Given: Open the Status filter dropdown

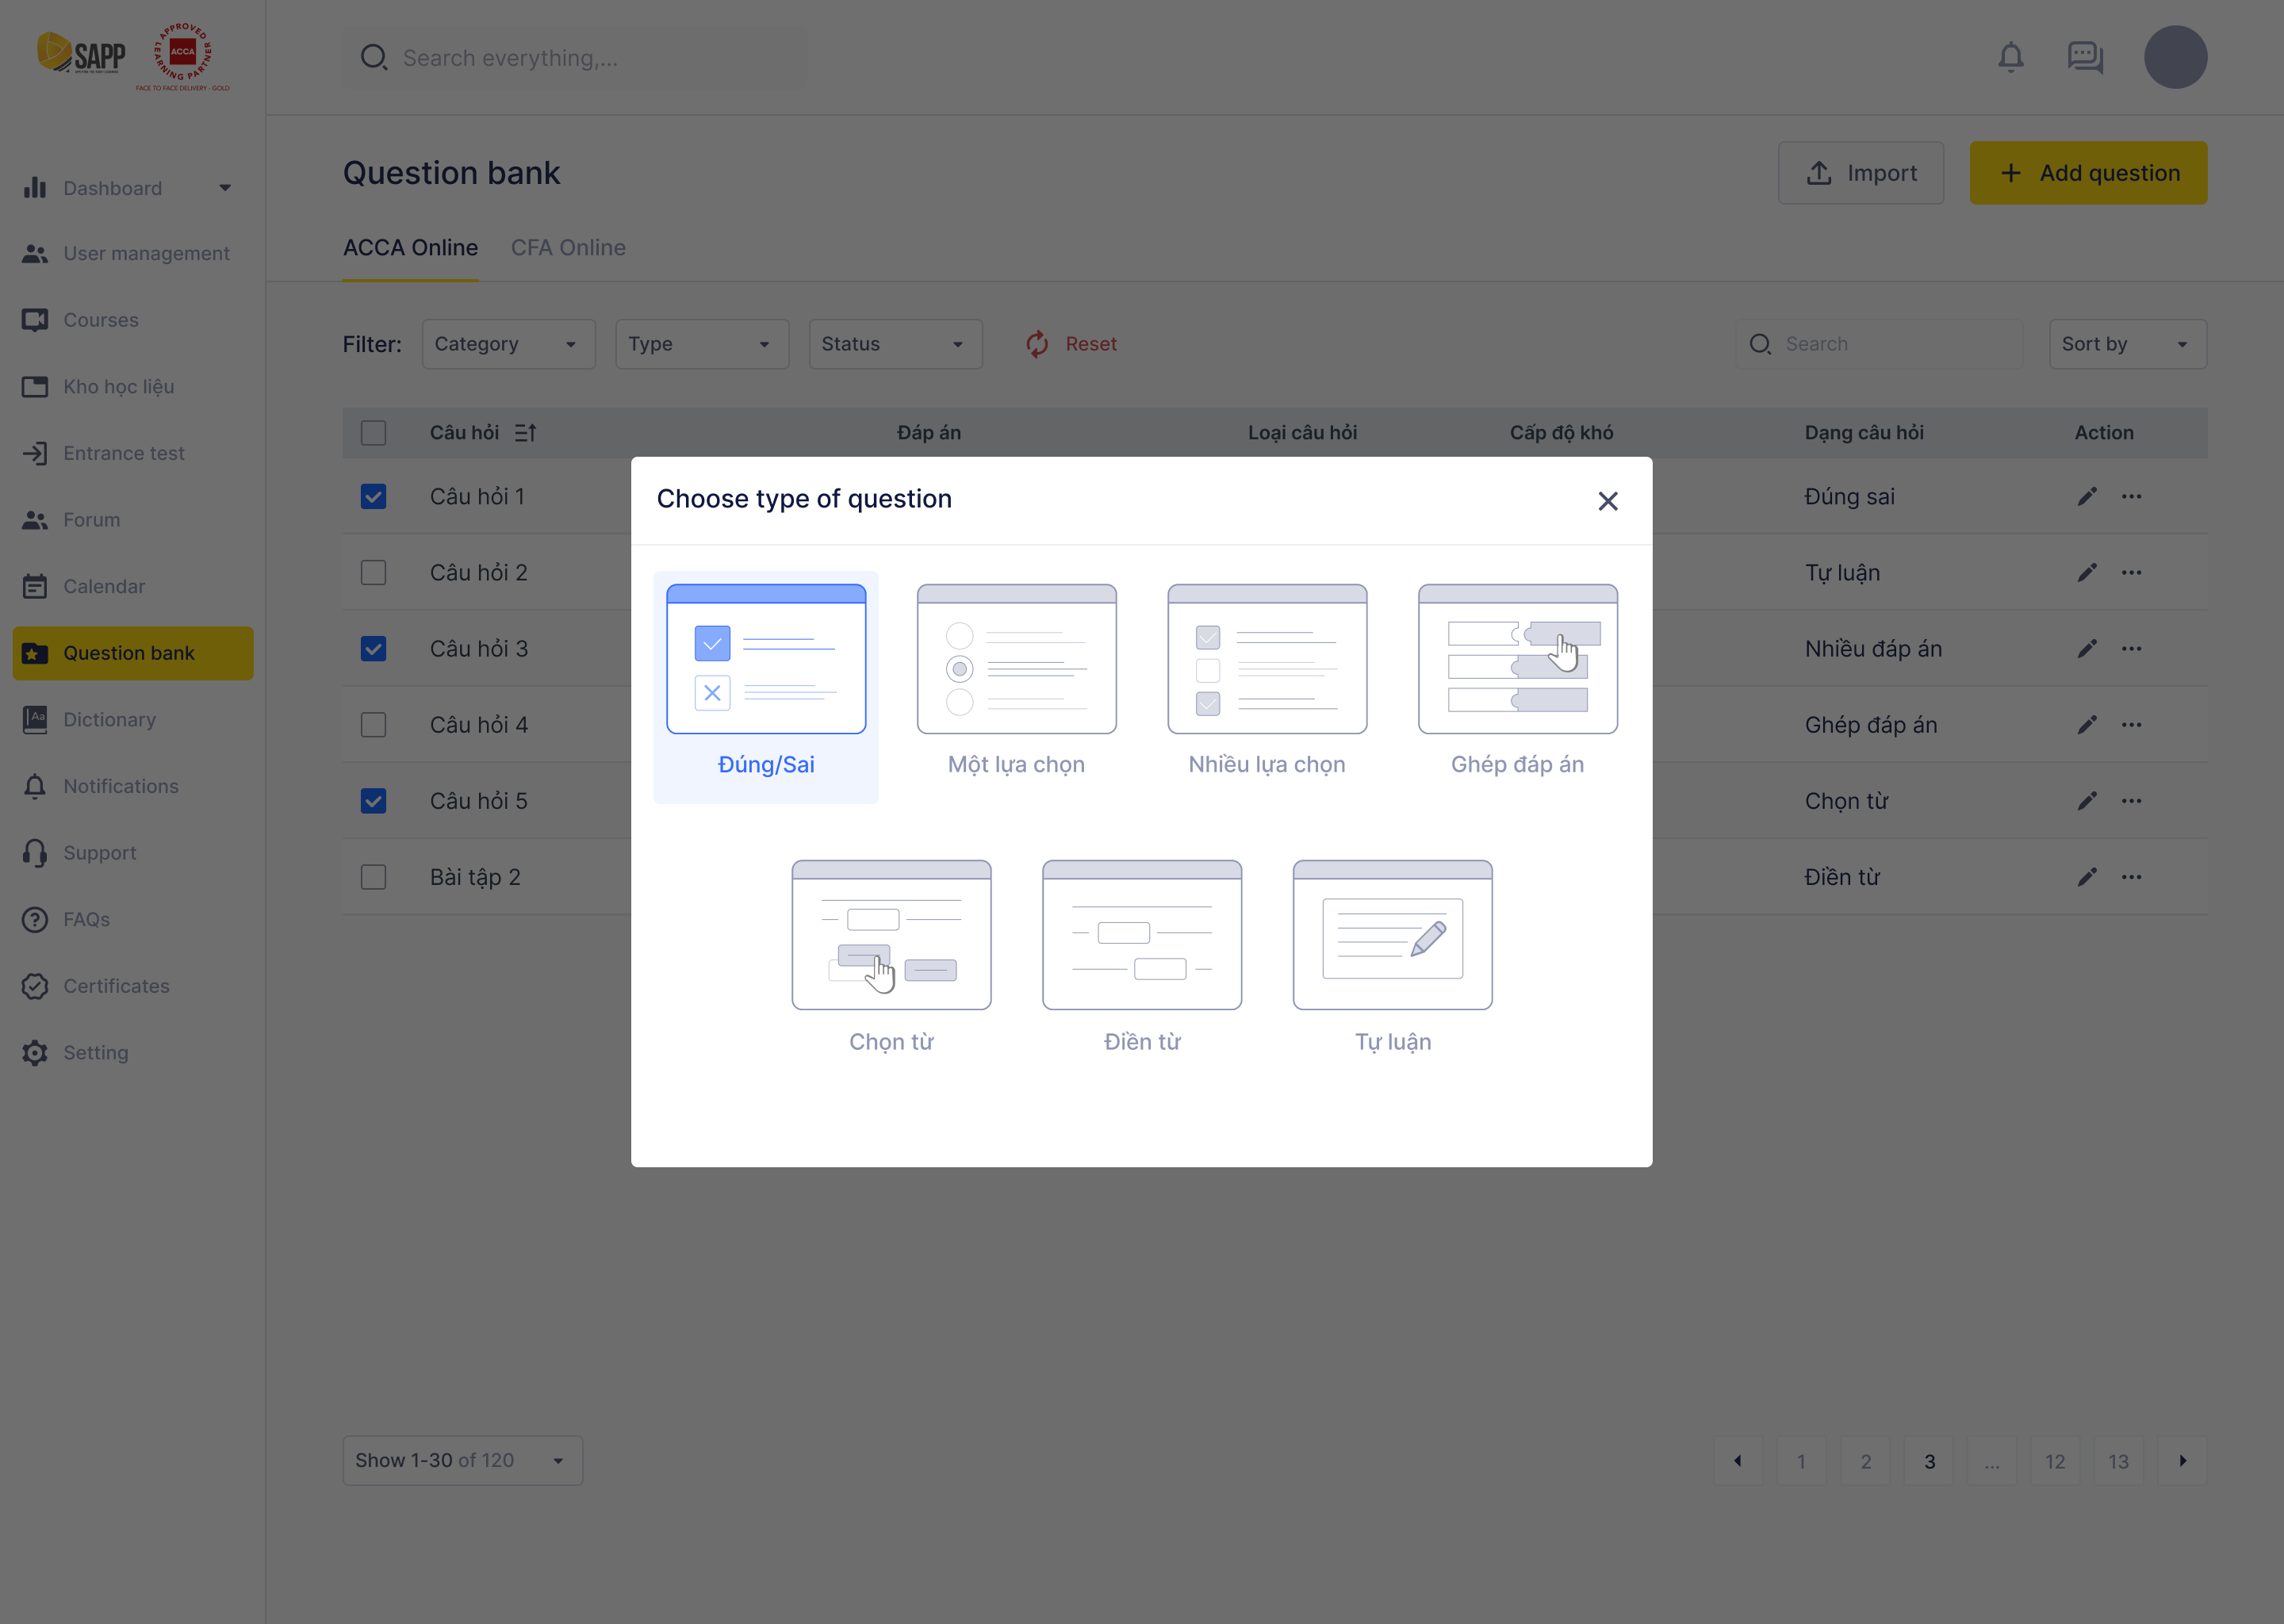Looking at the screenshot, I should click(895, 344).
